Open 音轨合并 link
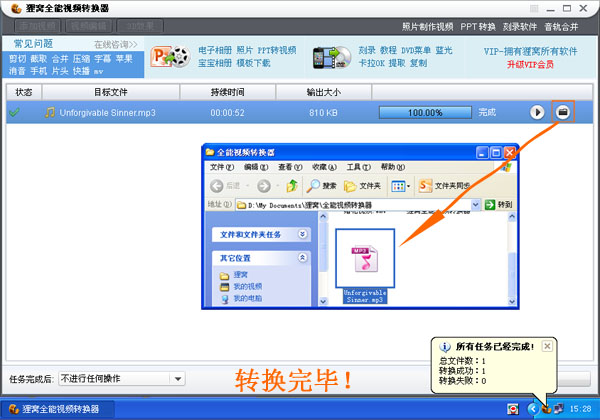Viewport: 600px width, 420px height. click(561, 27)
